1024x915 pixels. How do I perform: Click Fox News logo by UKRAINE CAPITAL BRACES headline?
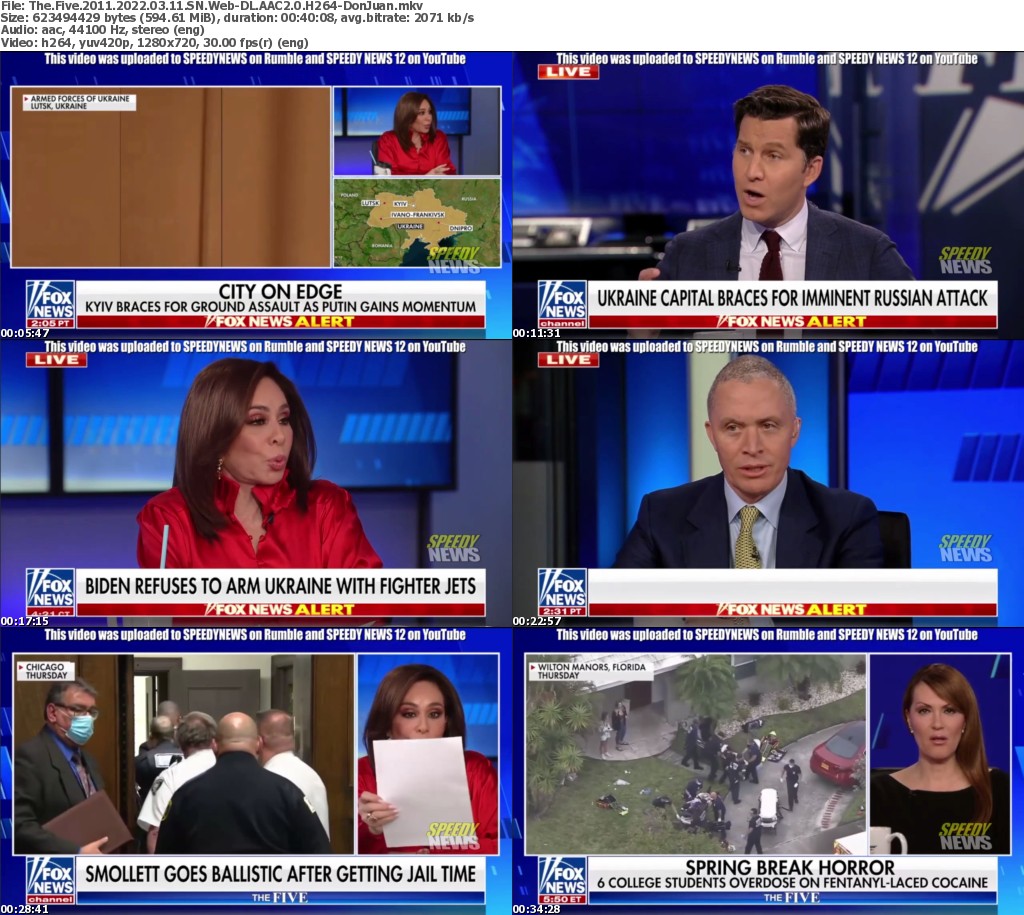pyautogui.click(x=562, y=304)
